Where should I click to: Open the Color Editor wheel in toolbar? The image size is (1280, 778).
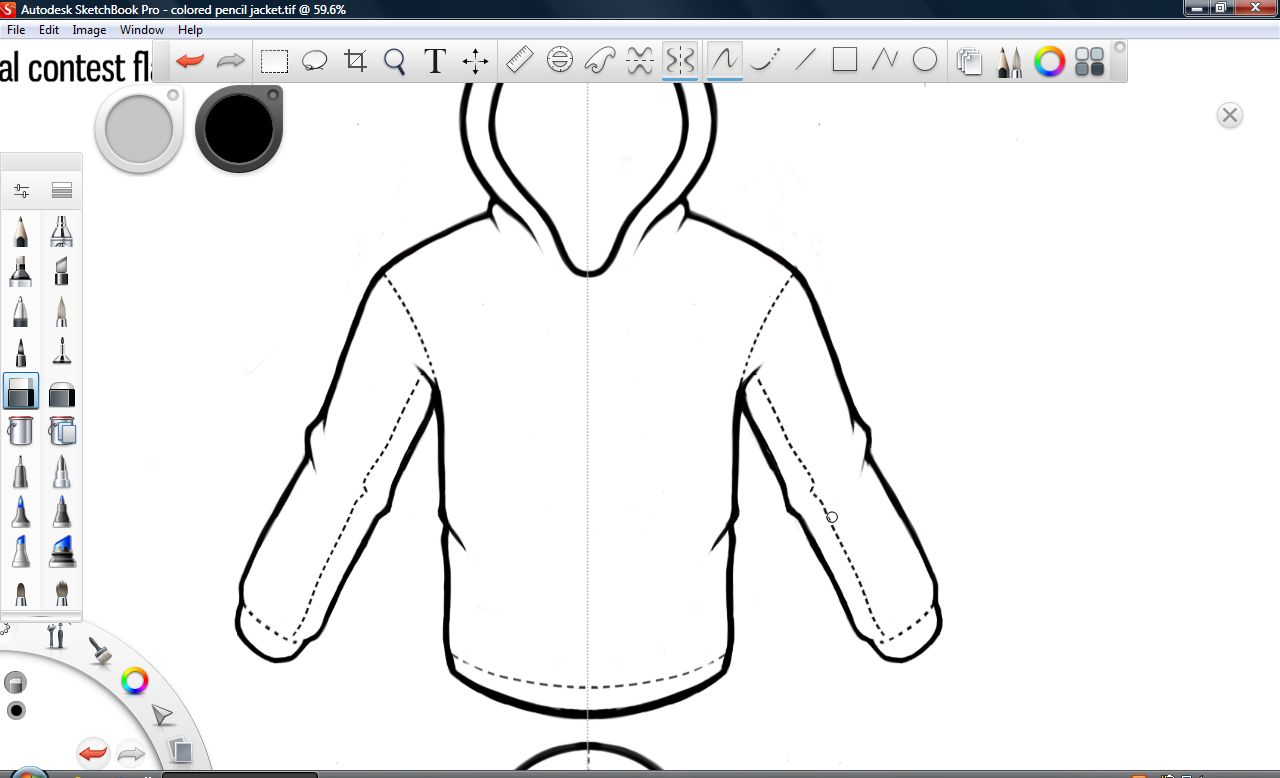1049,62
